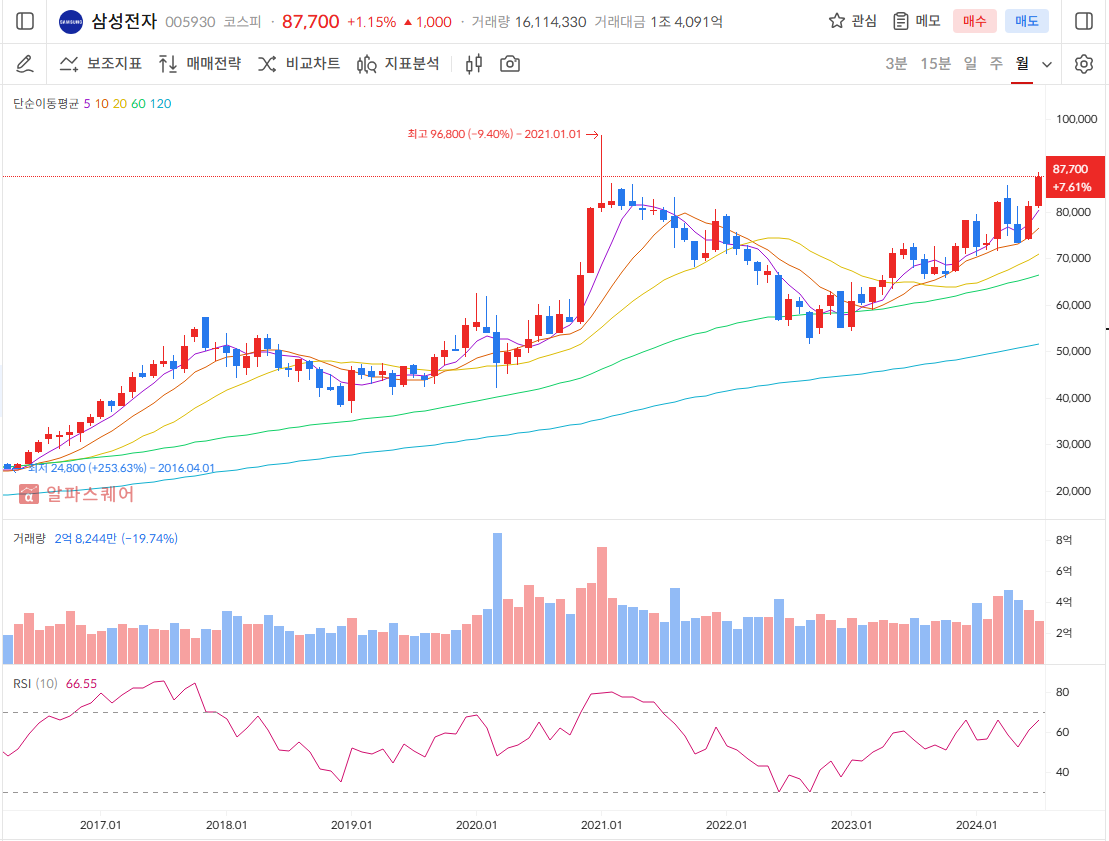The width and height of the screenshot is (1109, 841).
Task: Select the 월 monthly timeframe
Action: pos(1022,64)
